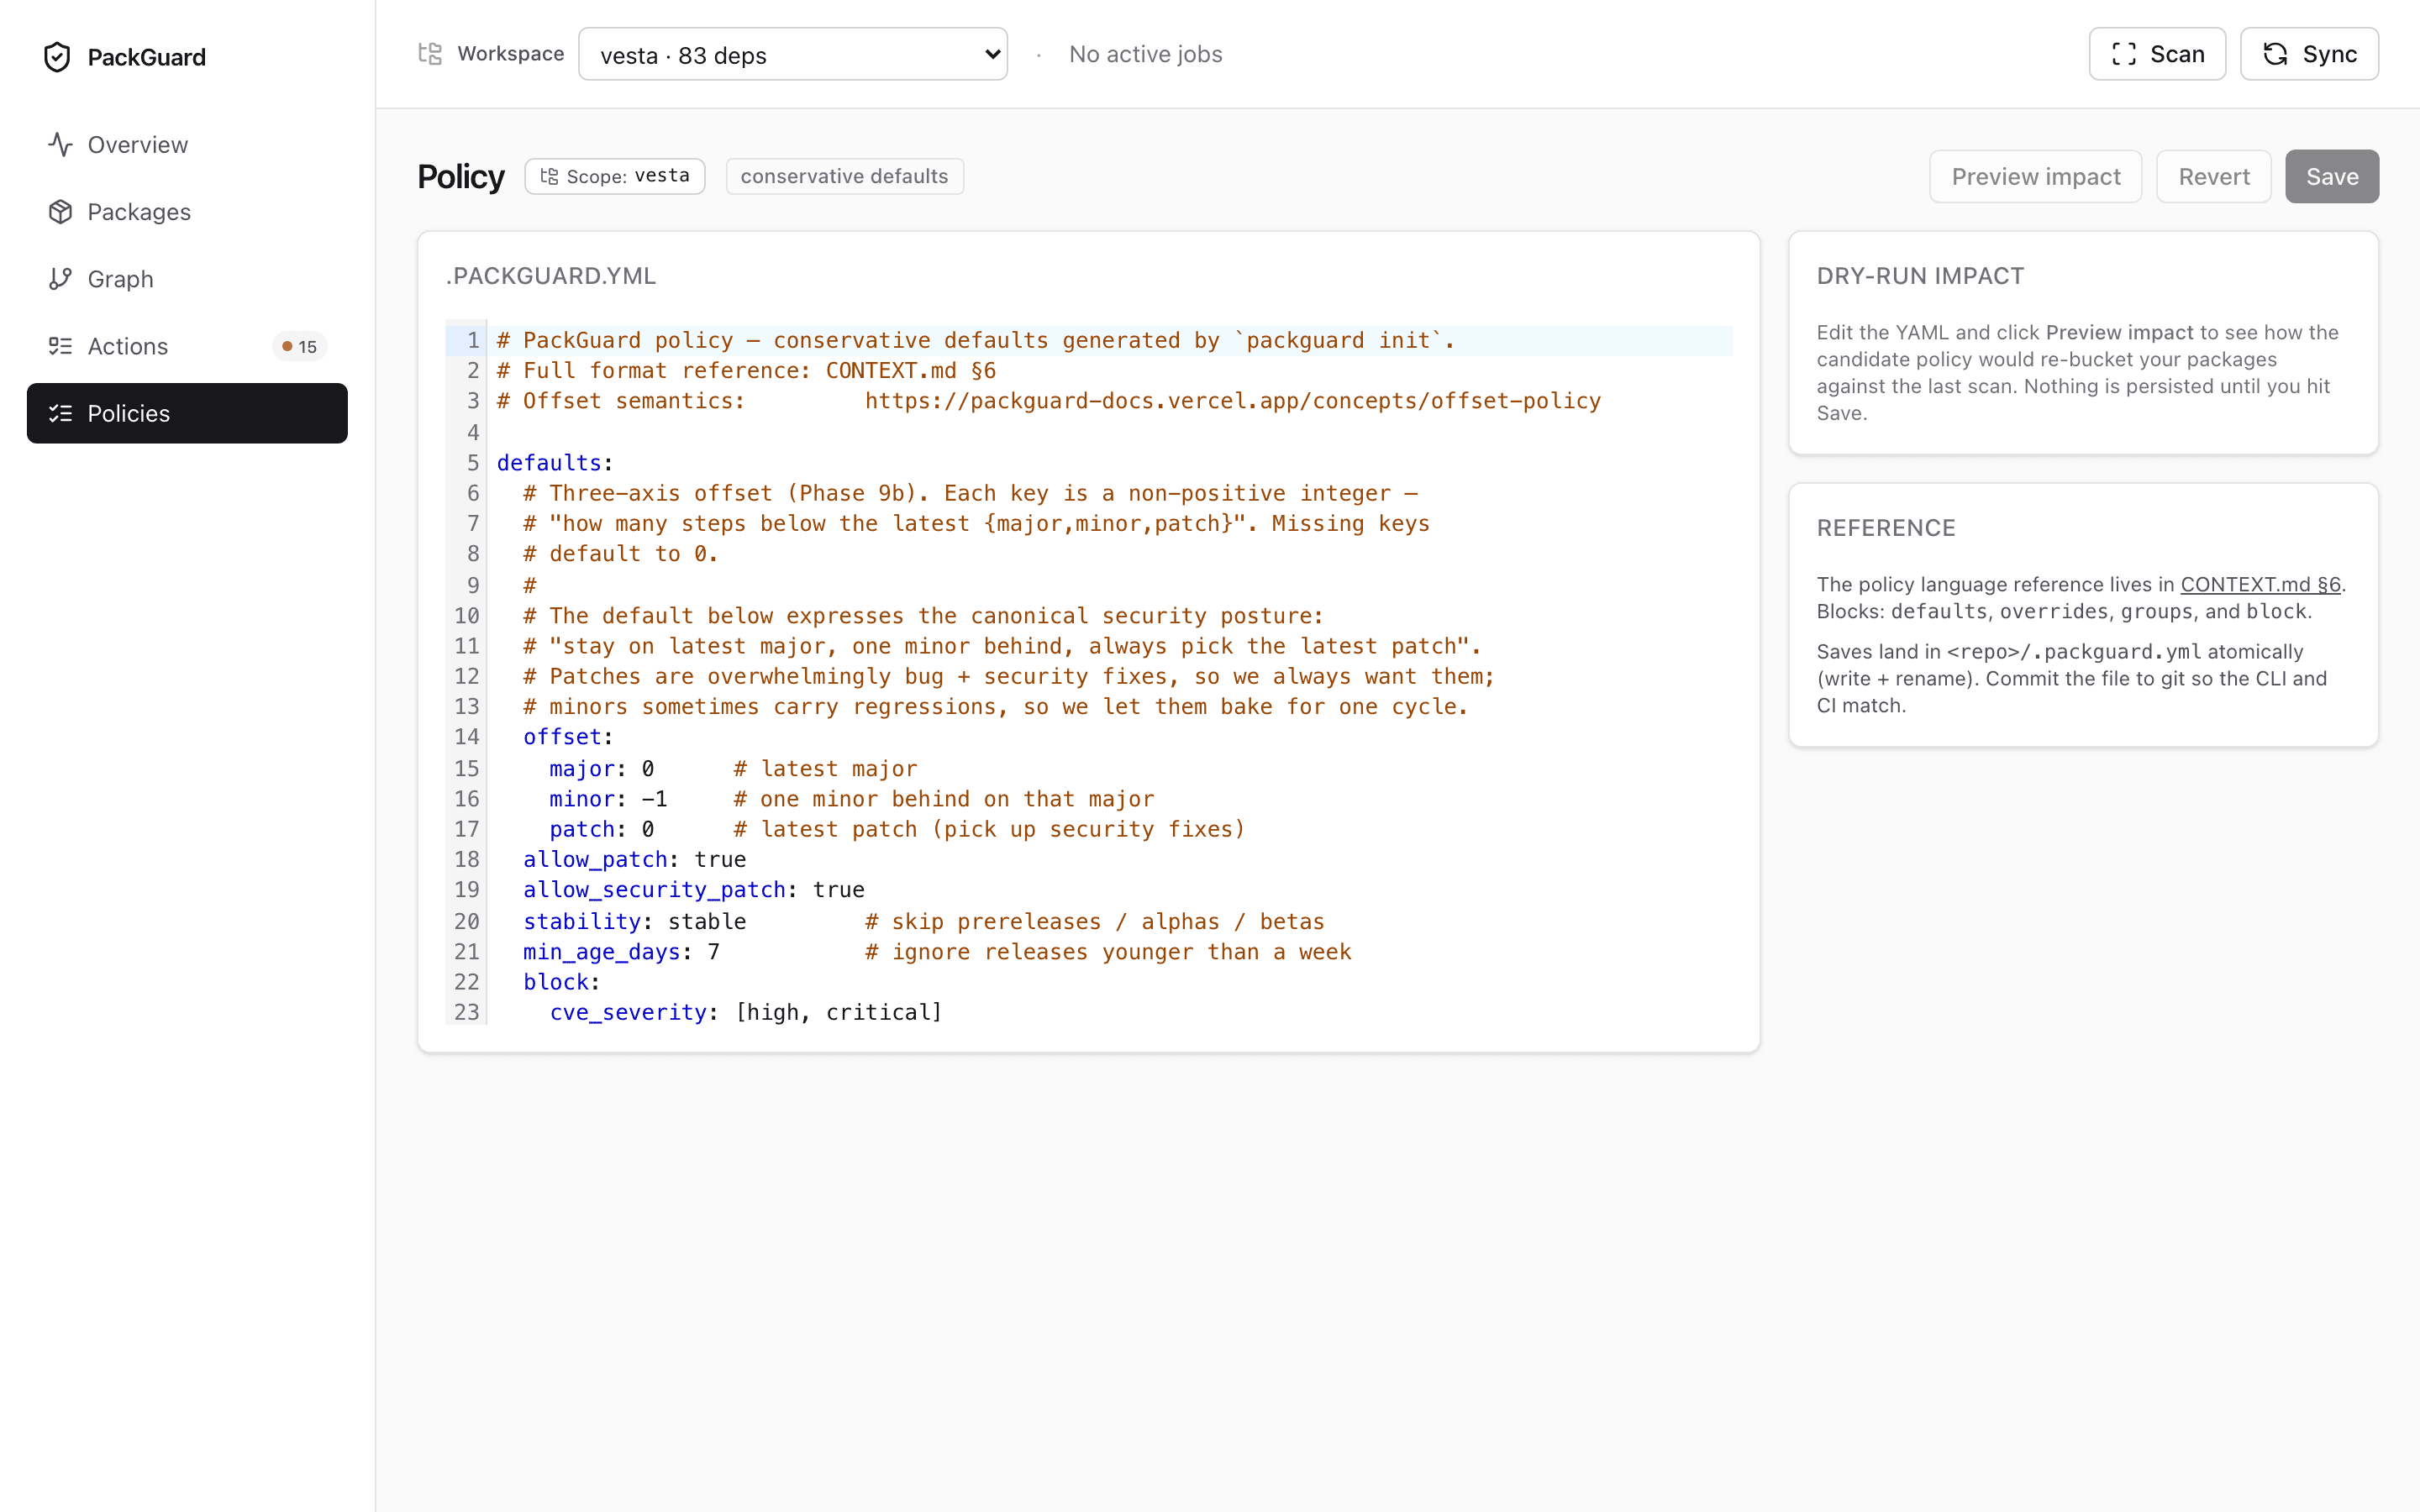Click "Saves land in <repo>/.packguard.yml" paragraph
This screenshot has width=2420, height=1512.
(2072, 678)
